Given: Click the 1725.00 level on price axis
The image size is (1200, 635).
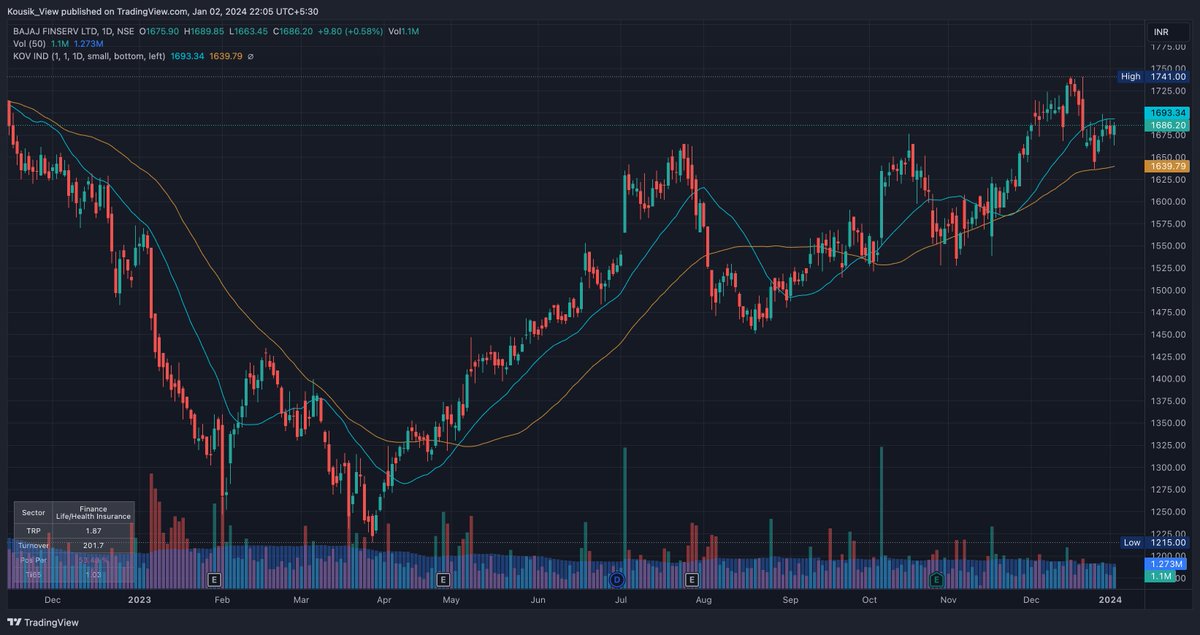Looking at the screenshot, I should tap(1168, 91).
